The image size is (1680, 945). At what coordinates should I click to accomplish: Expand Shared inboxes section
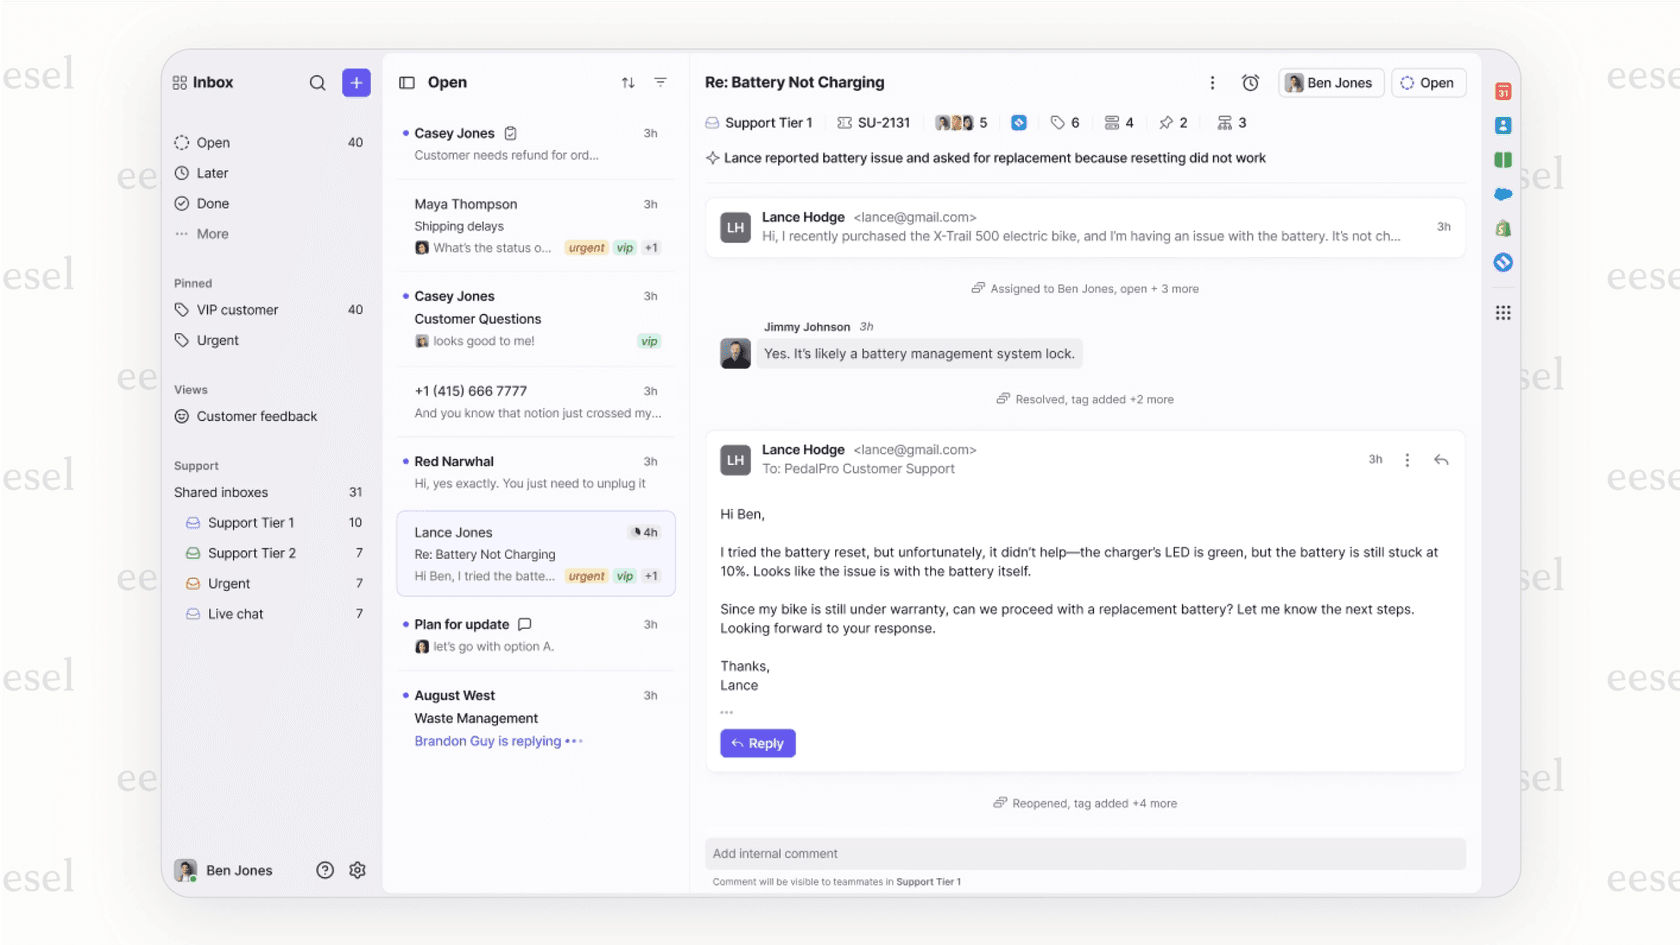tap(221, 492)
